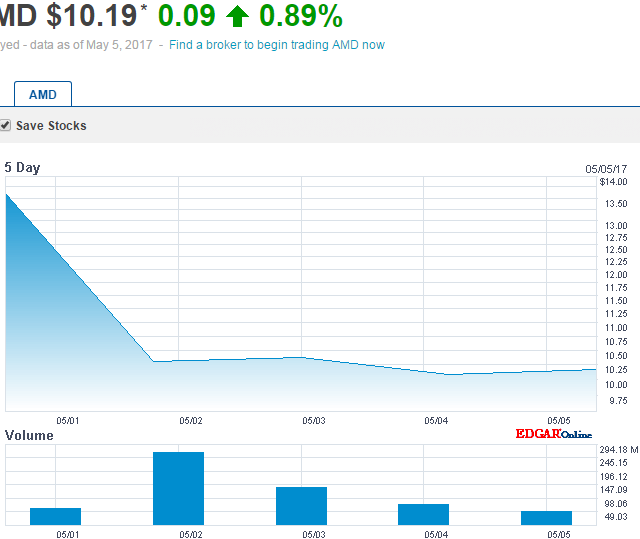The image size is (640, 539).
Task: Click the 0.09 price change value
Action: [187, 16]
